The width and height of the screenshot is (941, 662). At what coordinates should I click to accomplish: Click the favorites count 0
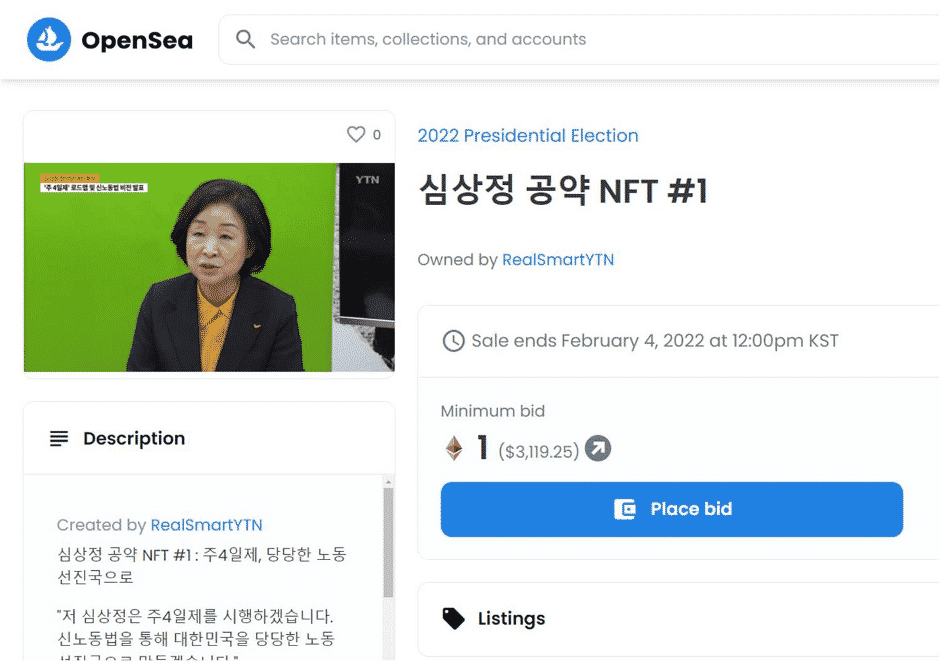(376, 135)
